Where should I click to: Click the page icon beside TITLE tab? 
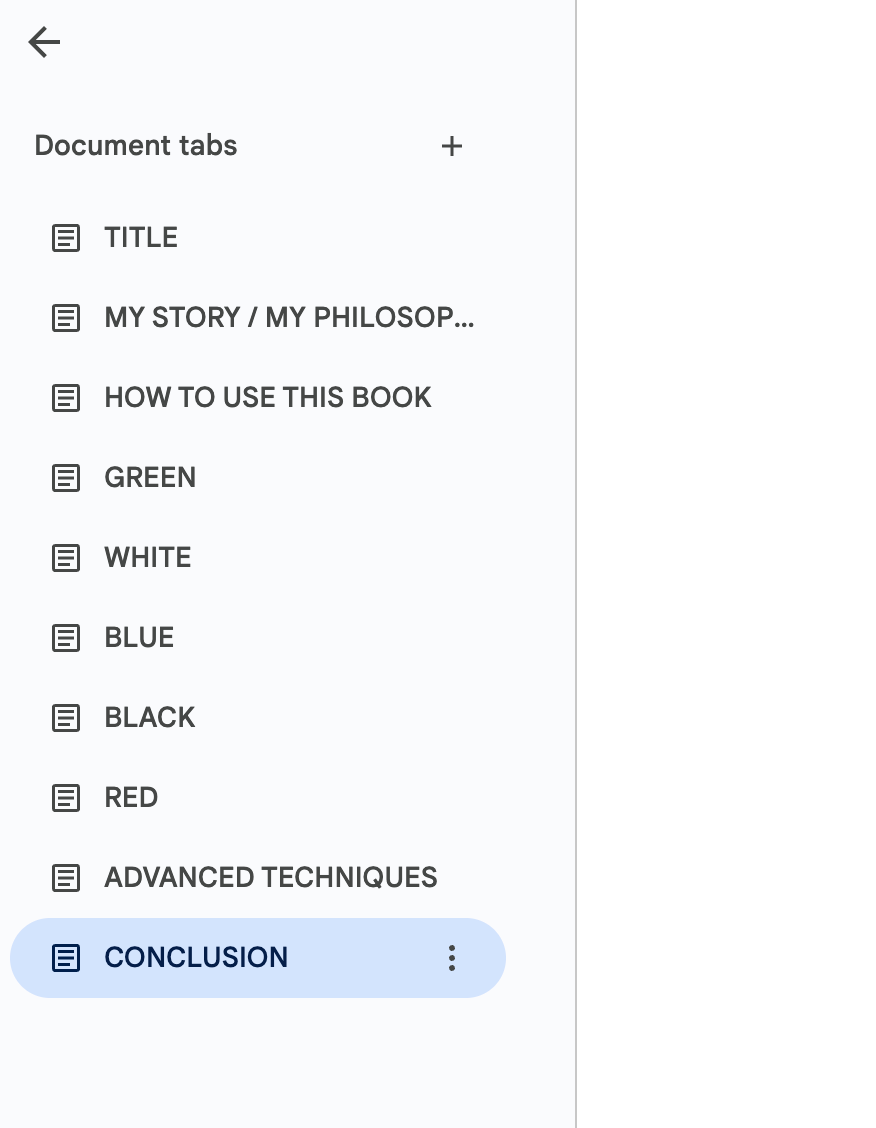66,238
